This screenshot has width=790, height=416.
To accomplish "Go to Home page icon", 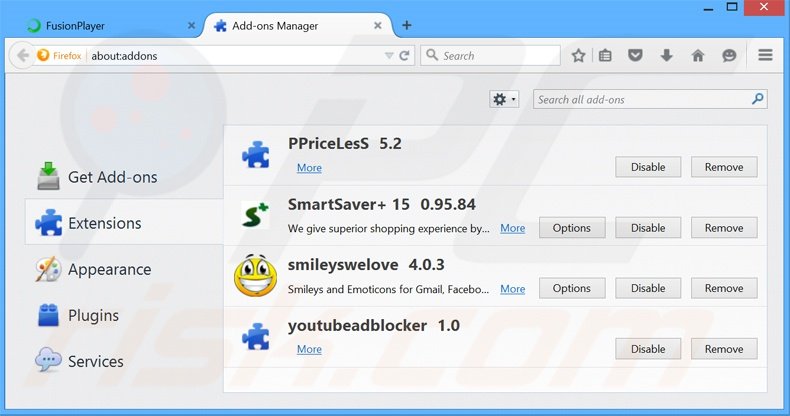I will coord(698,56).
